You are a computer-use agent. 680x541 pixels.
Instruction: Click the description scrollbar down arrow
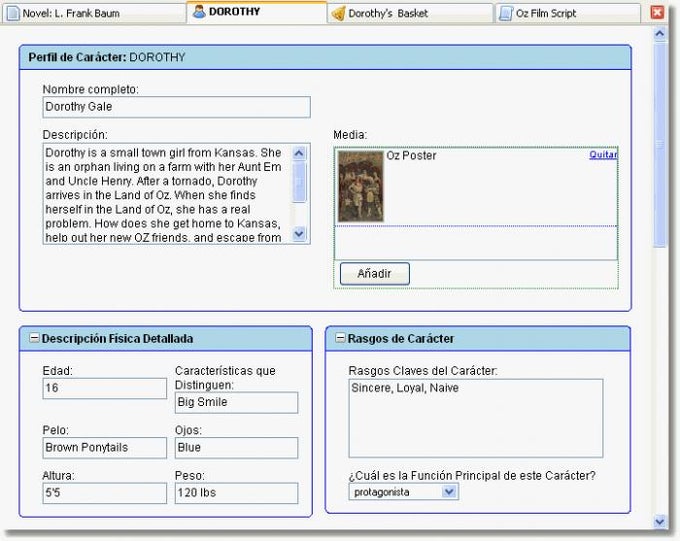pos(299,234)
